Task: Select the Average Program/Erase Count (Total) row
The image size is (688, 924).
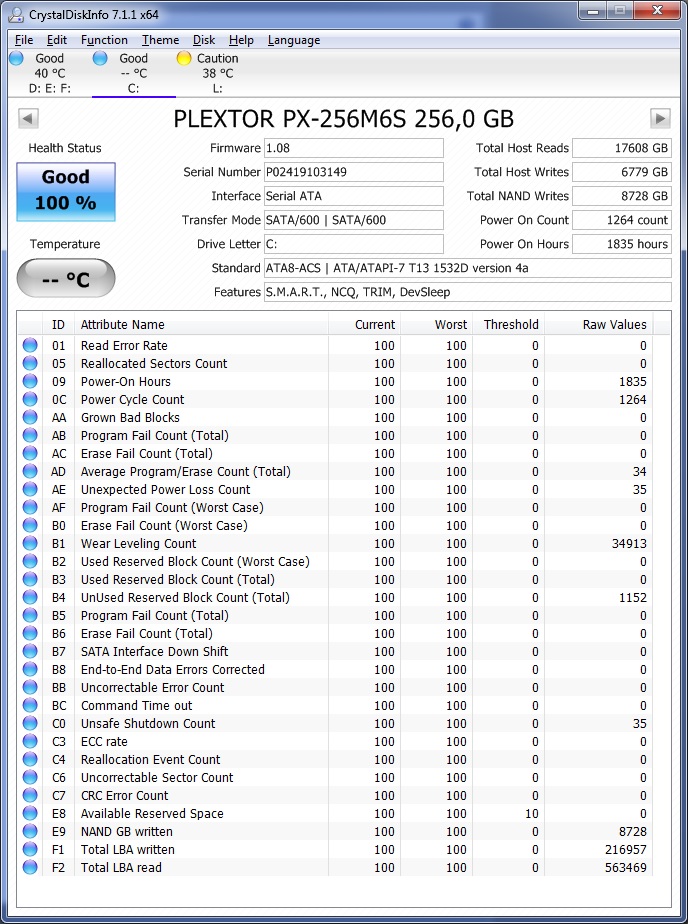Action: (335, 471)
